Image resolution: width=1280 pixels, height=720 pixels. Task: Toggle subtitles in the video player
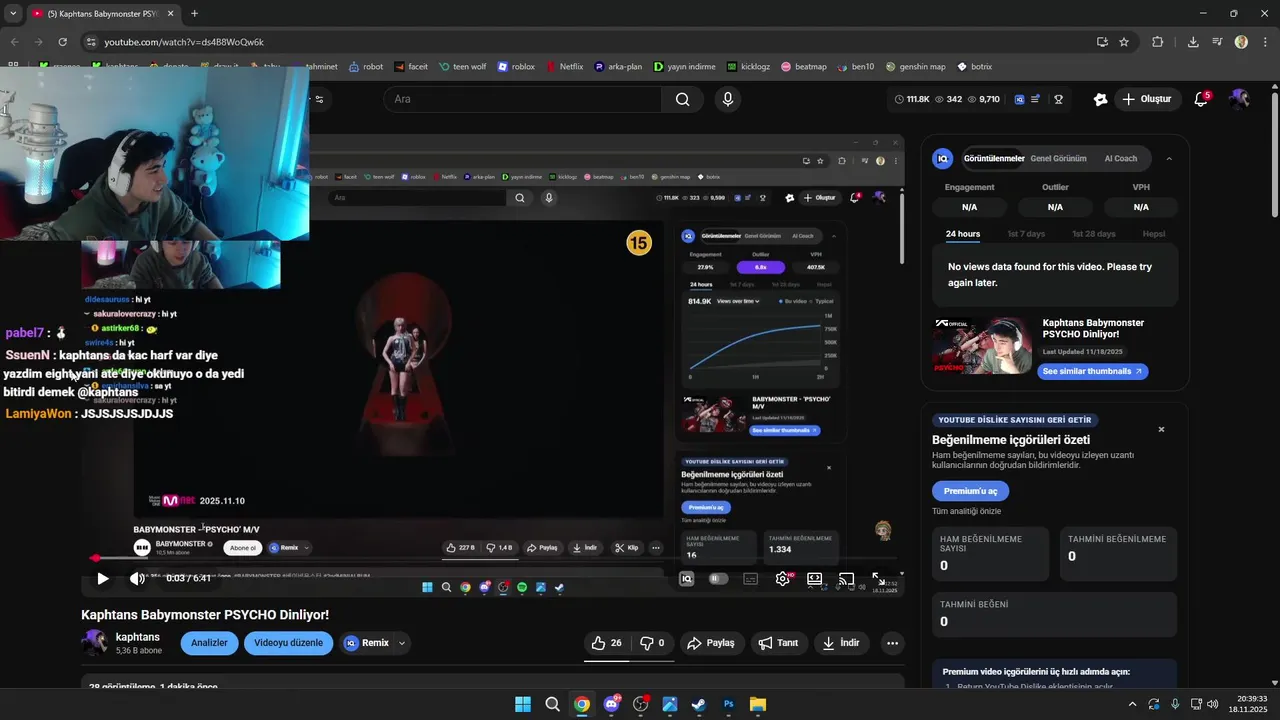coord(750,578)
